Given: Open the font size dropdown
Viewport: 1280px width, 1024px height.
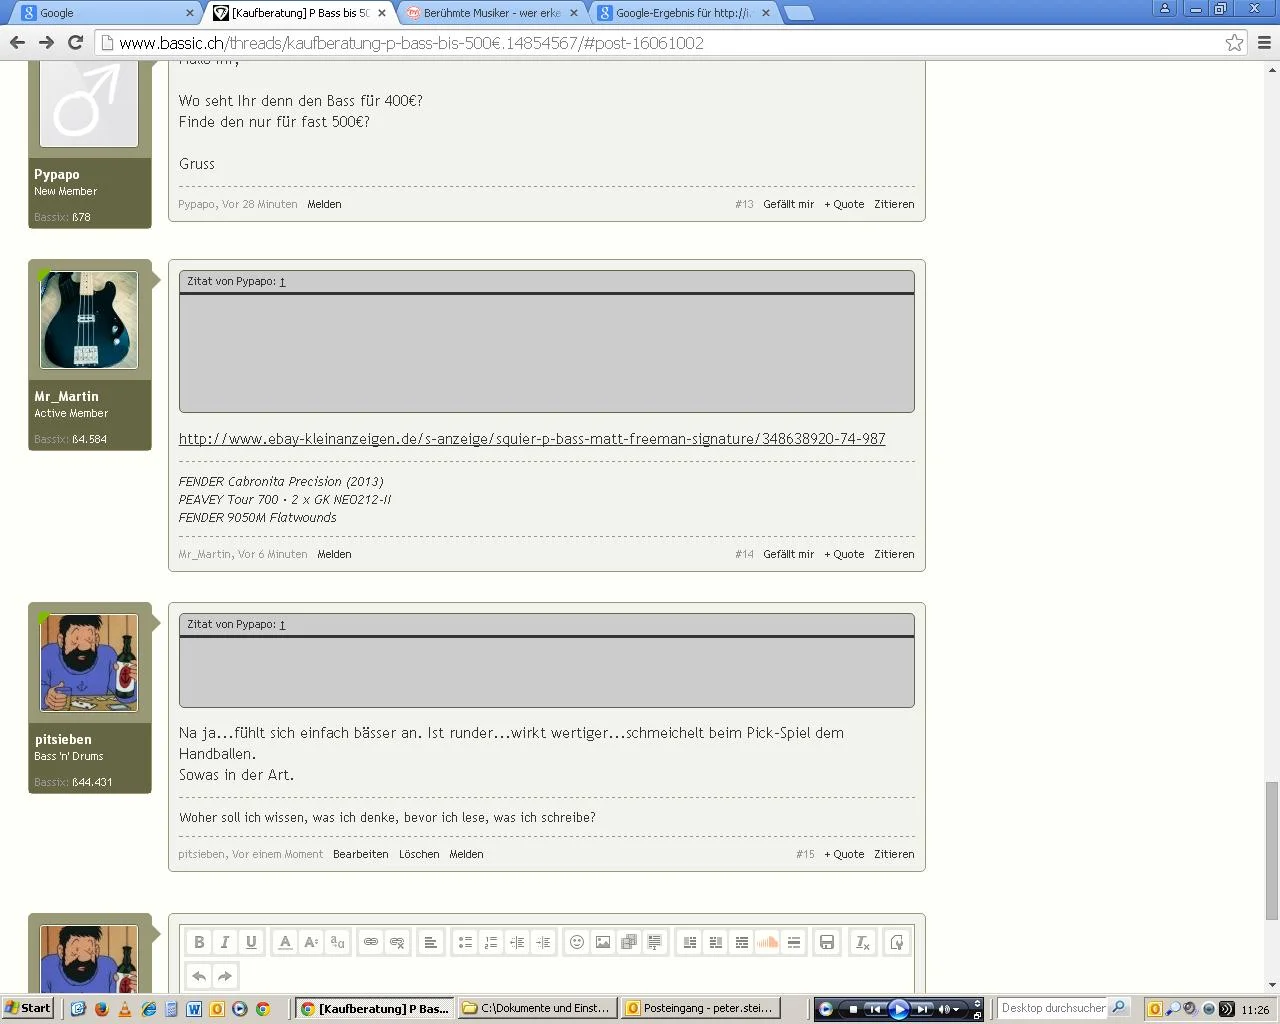Looking at the screenshot, I should 311,942.
